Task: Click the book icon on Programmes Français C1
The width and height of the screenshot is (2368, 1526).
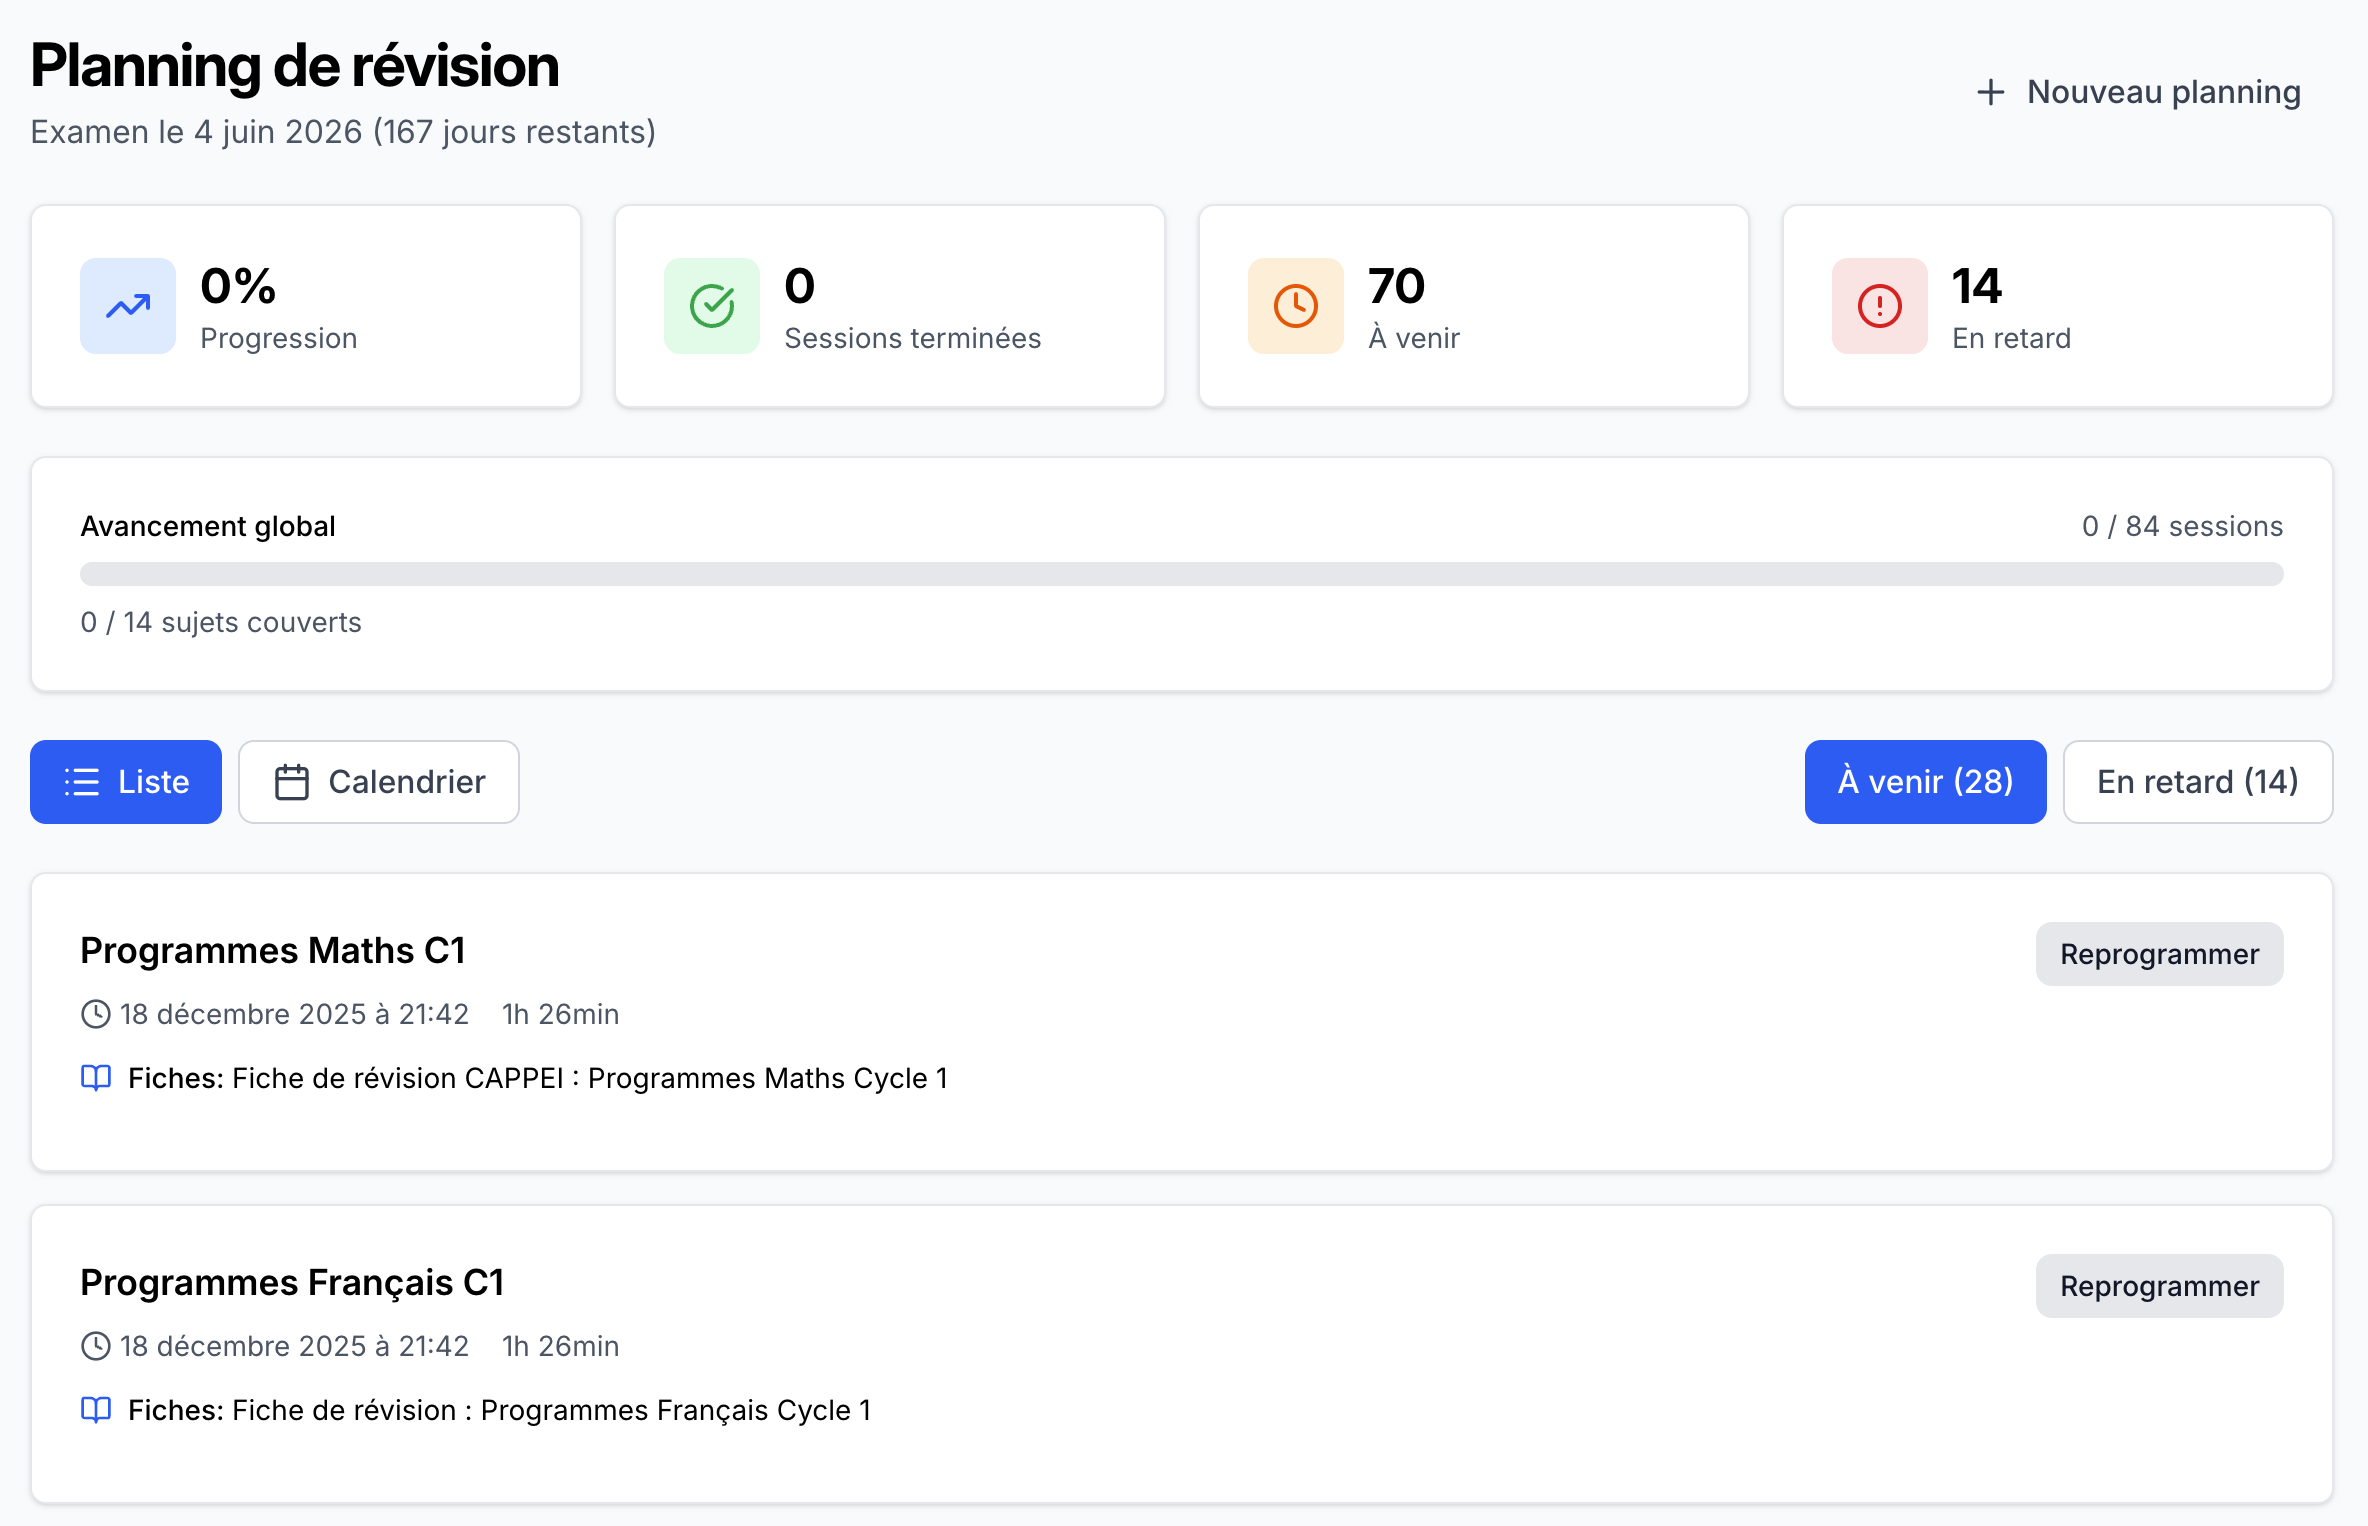Action: [96, 1410]
